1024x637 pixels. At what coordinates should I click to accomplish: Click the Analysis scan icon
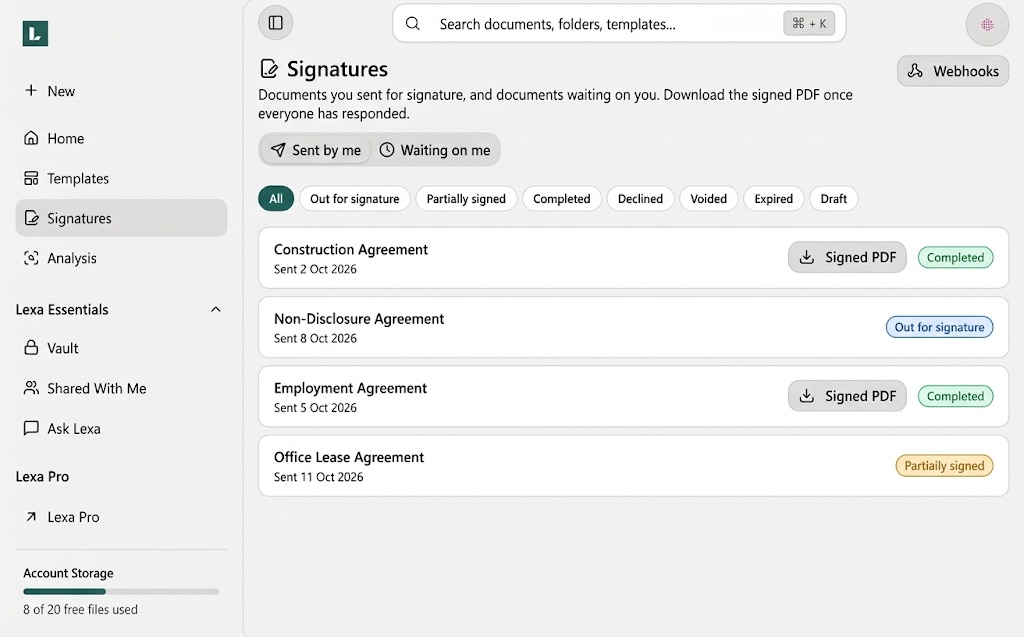click(x=31, y=257)
